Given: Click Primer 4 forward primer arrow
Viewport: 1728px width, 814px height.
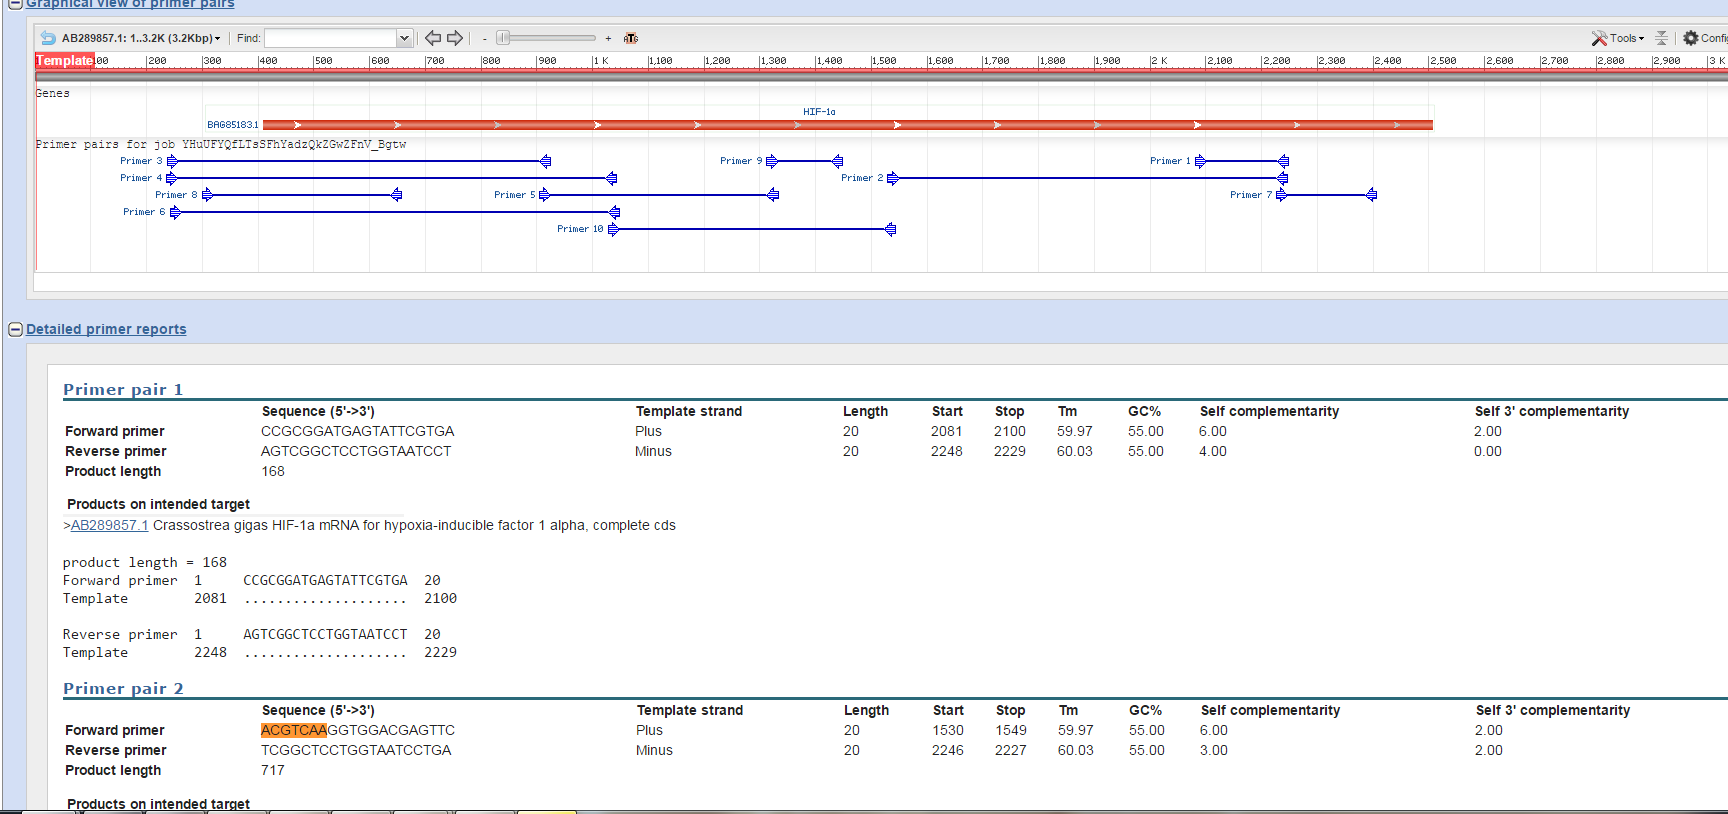Looking at the screenshot, I should [x=171, y=178].
